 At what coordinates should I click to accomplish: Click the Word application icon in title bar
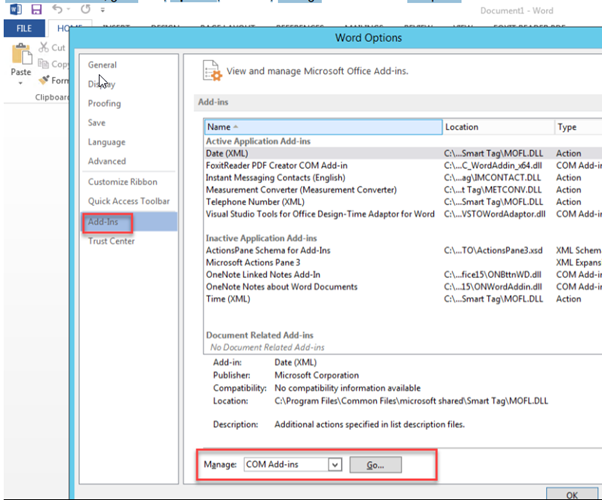[16, 9]
